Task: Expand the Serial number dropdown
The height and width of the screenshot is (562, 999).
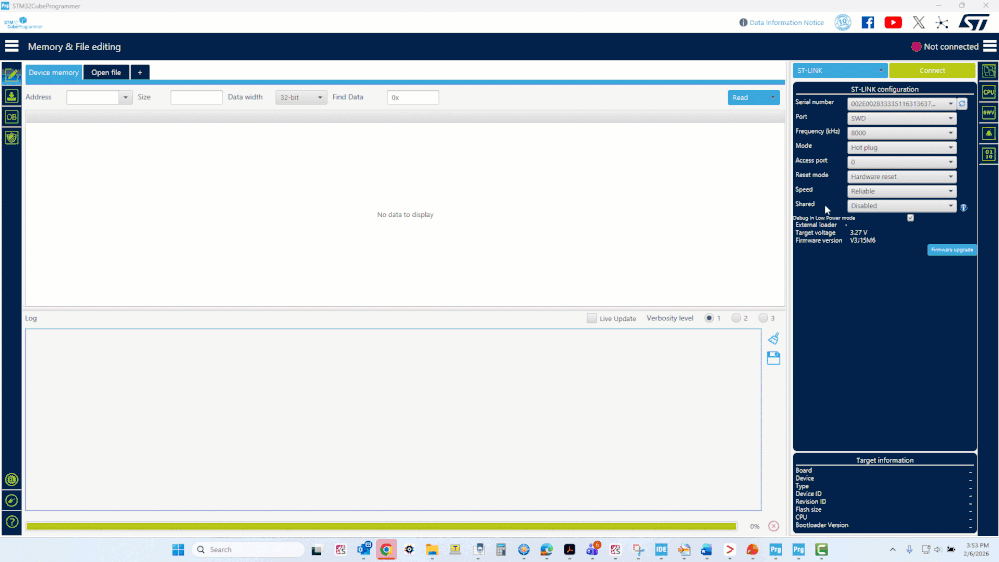Action: pos(951,104)
